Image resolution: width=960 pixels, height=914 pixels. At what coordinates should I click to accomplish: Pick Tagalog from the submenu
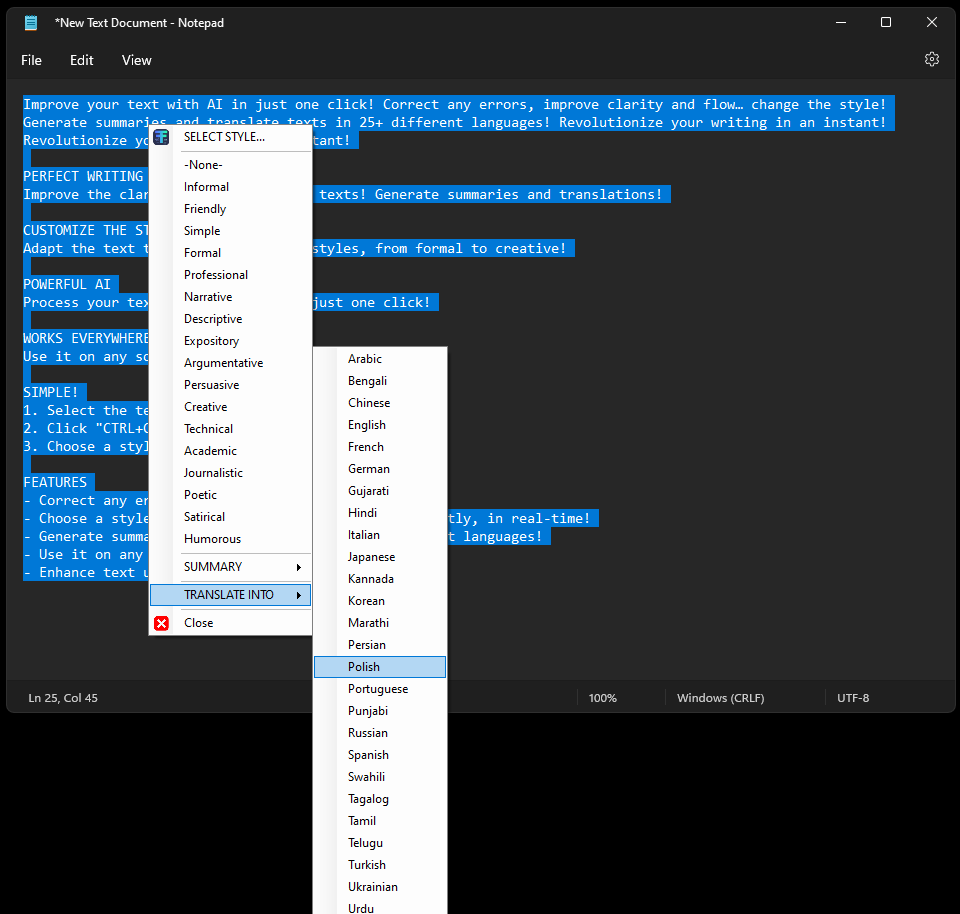[380, 800]
